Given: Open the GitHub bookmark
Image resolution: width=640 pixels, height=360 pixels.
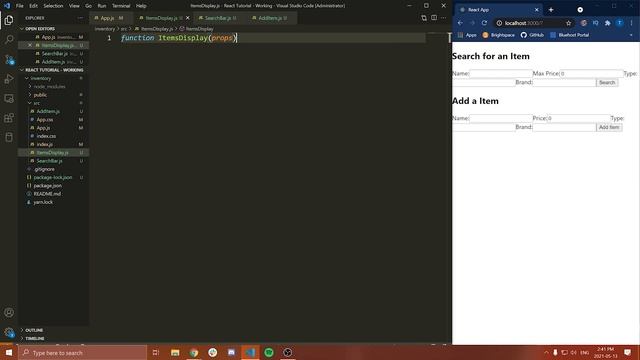Looking at the screenshot, I should tap(532, 35).
